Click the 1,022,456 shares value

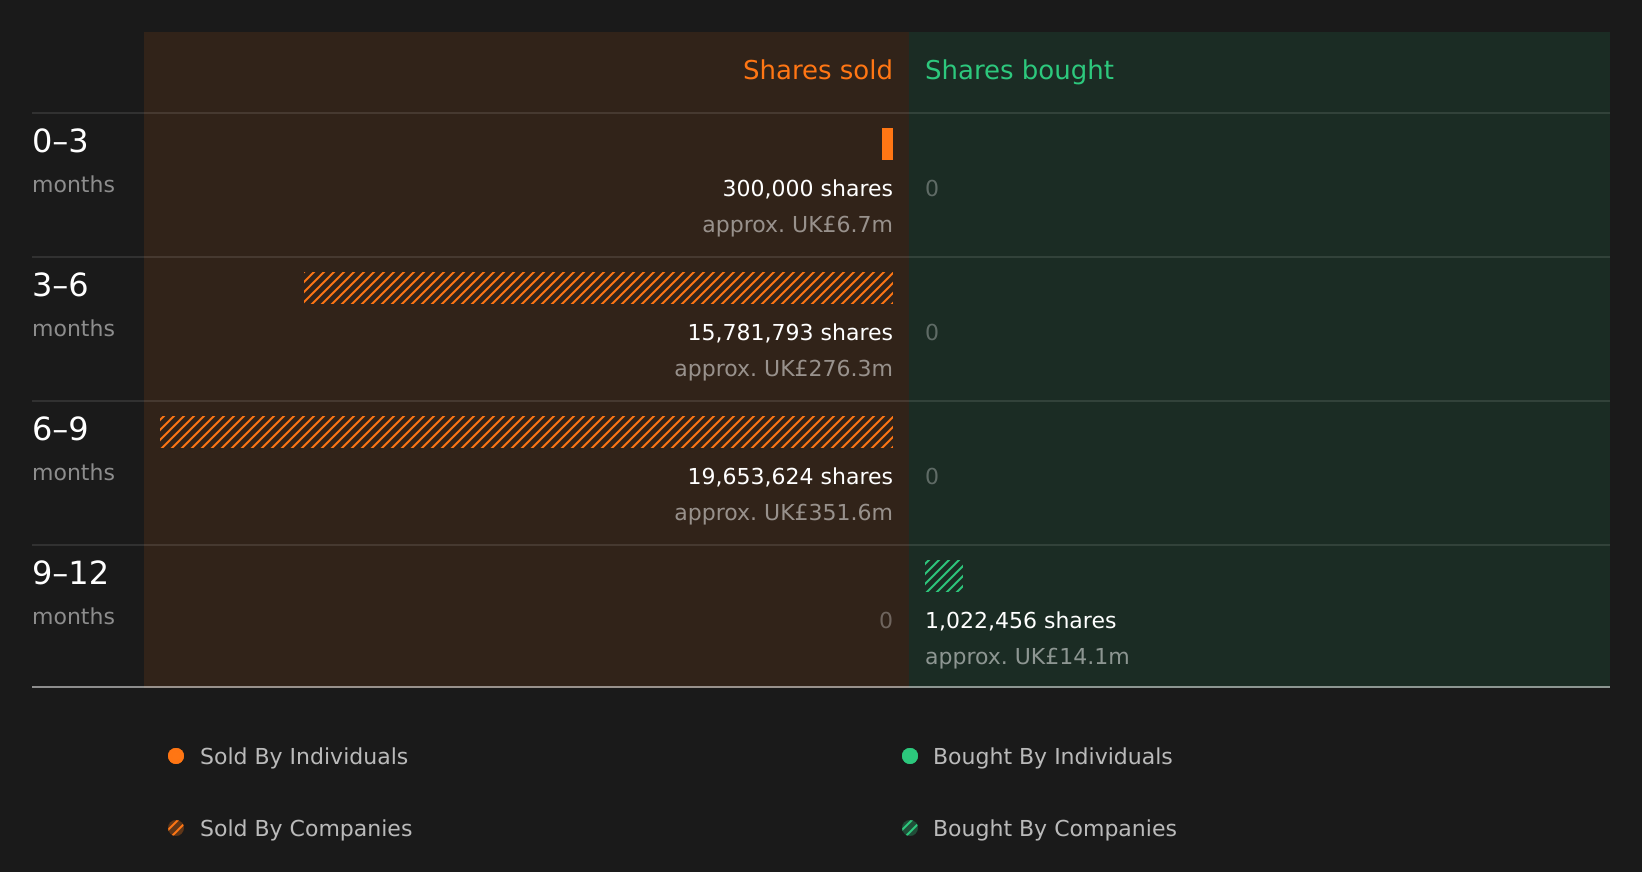point(1020,620)
